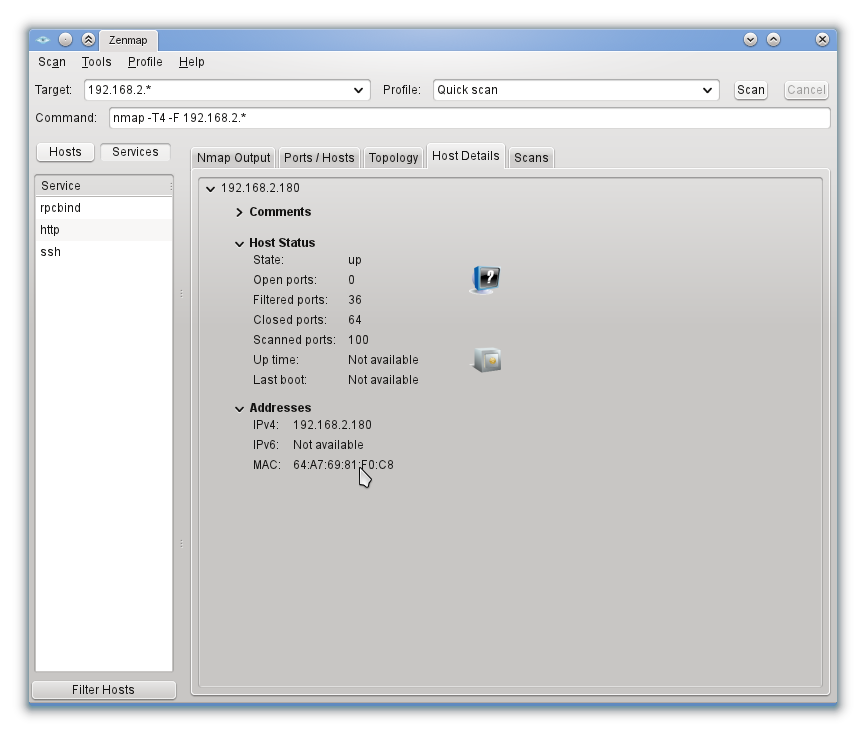Open the Target dropdown list
Screen dimensions: 866x735
coord(358,90)
